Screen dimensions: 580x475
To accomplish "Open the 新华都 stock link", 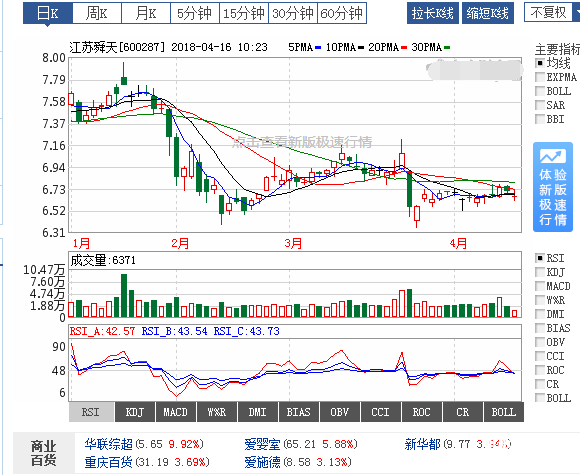I will click(422, 444).
